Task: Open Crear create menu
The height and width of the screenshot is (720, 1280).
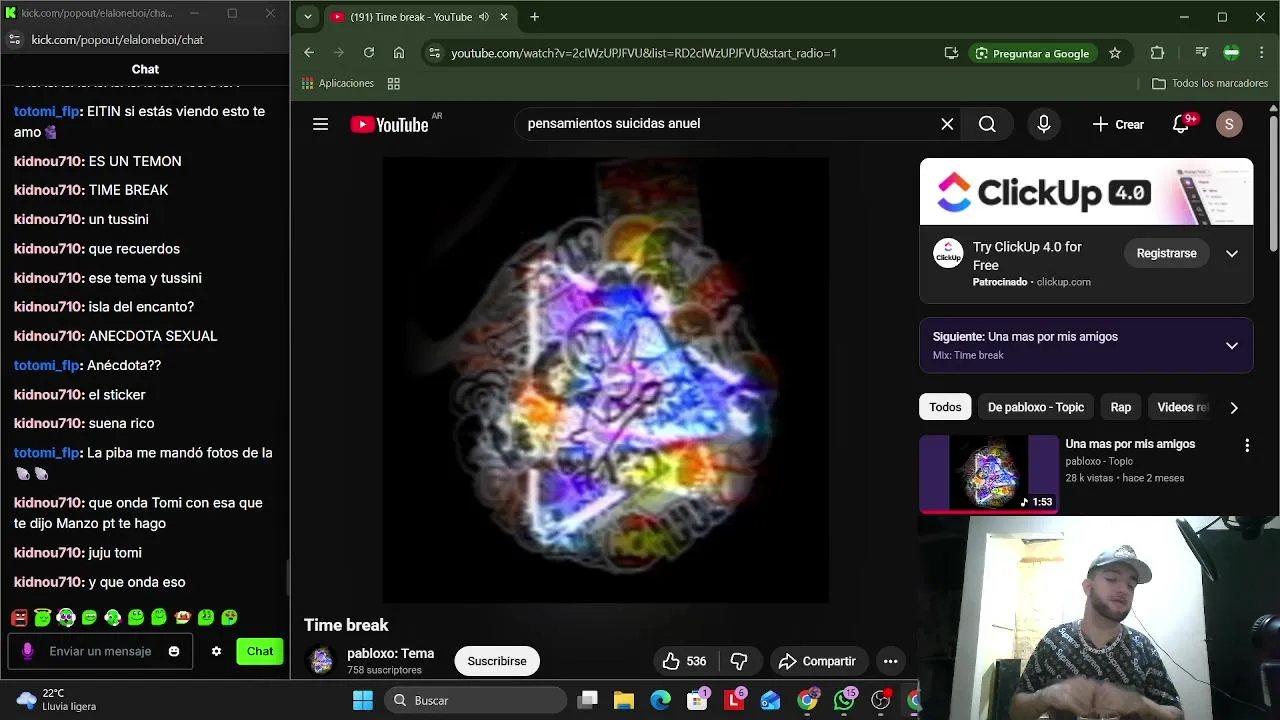Action: pos(1118,124)
